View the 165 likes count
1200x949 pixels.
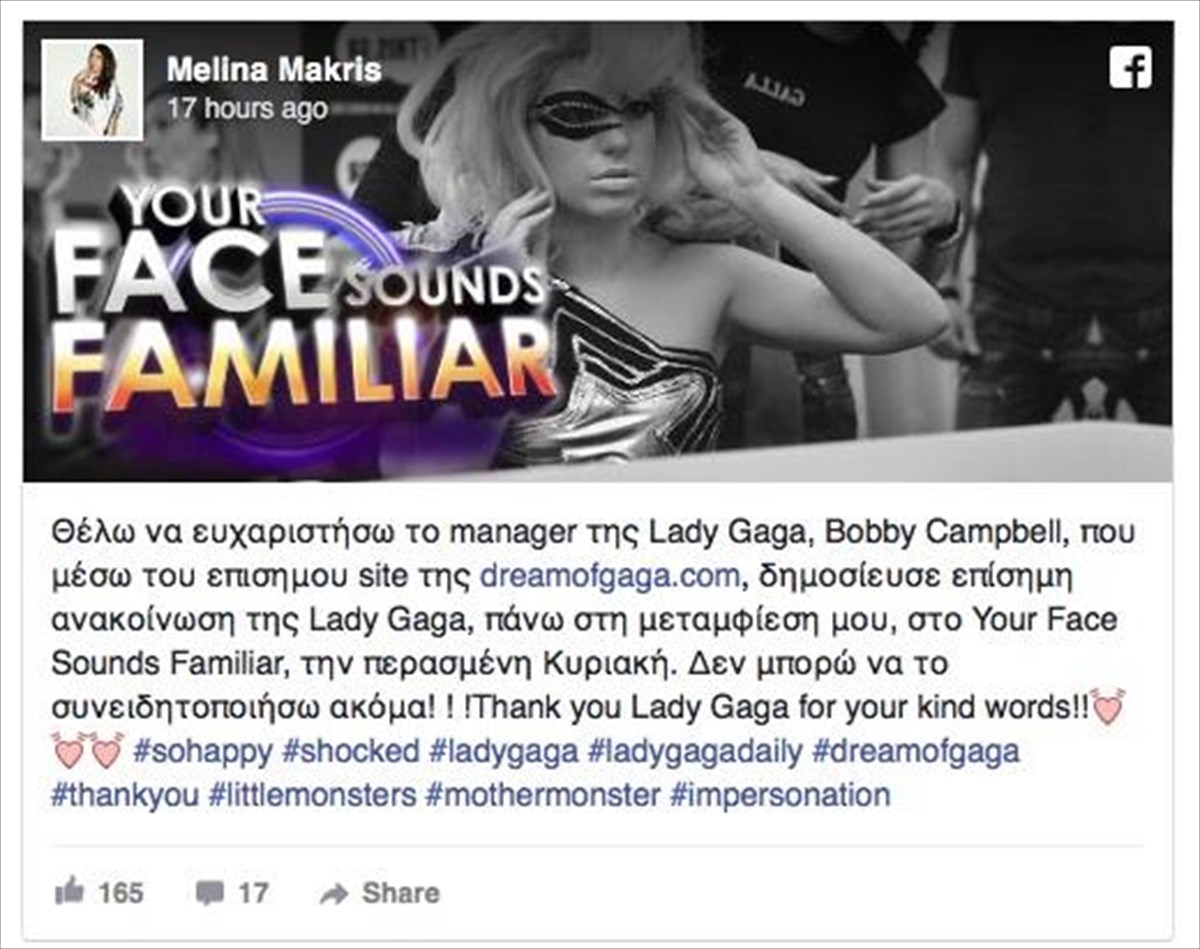coord(121,892)
